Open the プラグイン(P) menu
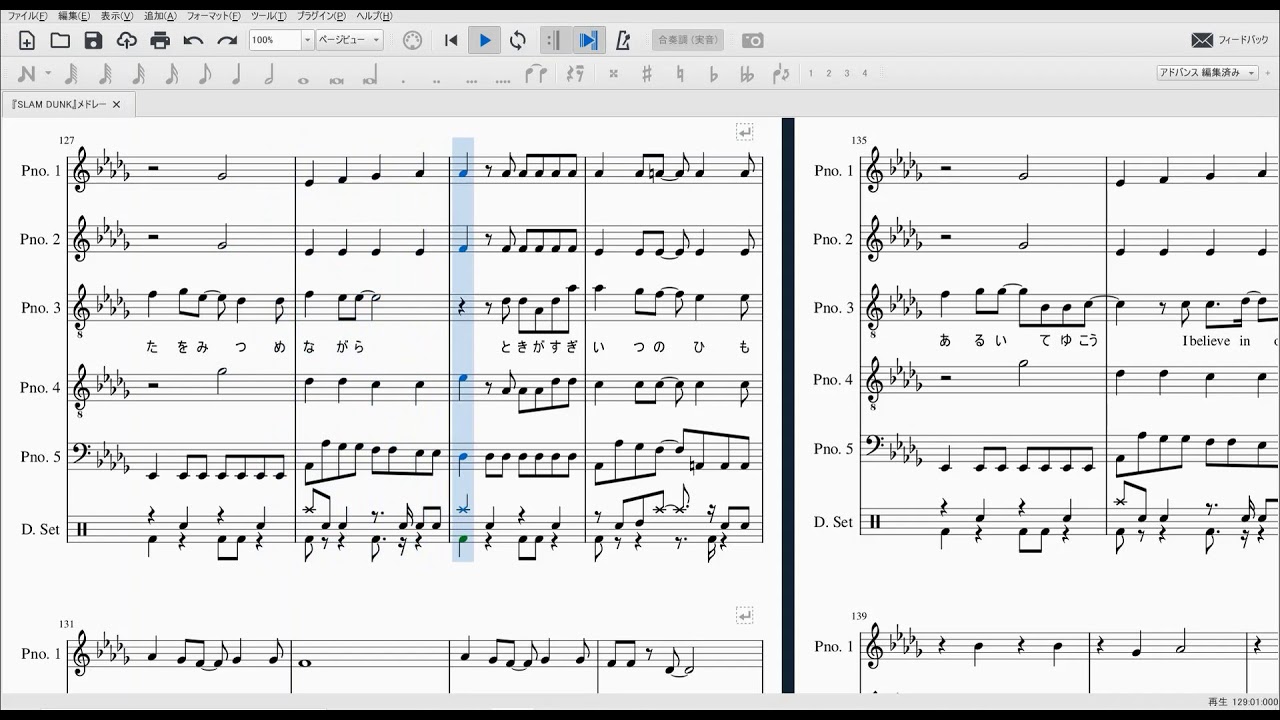Viewport: 1280px width, 720px height. (x=322, y=16)
